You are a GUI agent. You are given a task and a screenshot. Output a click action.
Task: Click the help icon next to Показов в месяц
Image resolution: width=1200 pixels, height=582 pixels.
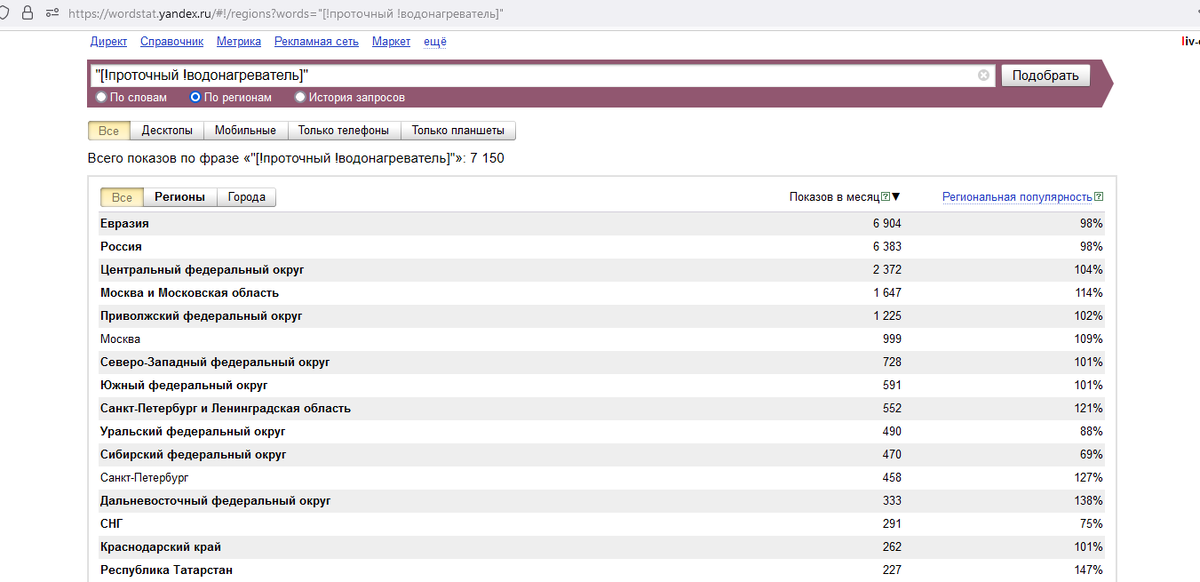pos(886,197)
